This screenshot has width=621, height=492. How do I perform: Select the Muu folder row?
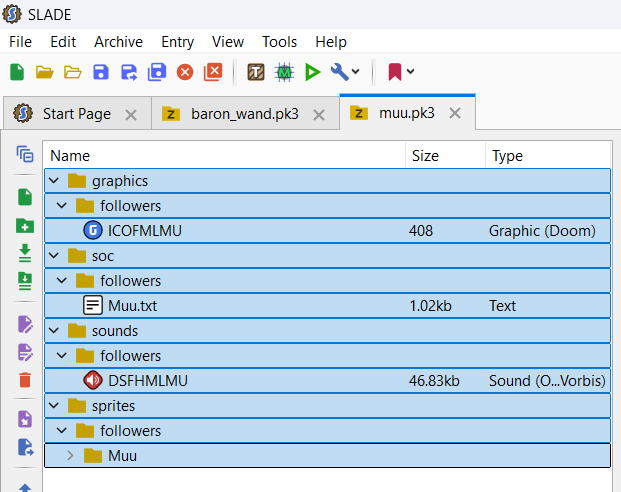pyautogui.click(x=328, y=456)
